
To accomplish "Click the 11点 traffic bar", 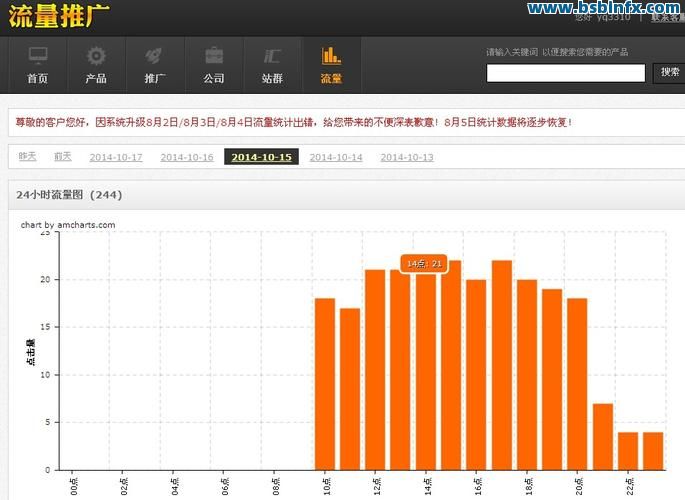I will [x=350, y=389].
